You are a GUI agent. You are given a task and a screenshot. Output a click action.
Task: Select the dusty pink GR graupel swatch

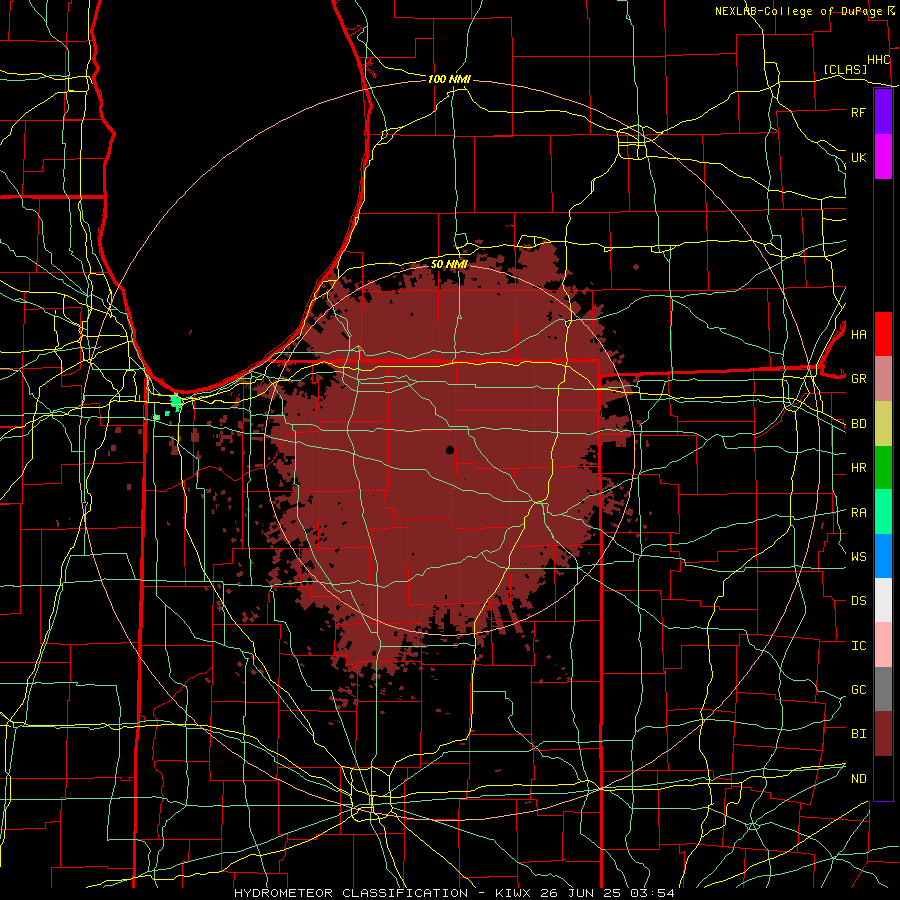pyautogui.click(x=883, y=379)
